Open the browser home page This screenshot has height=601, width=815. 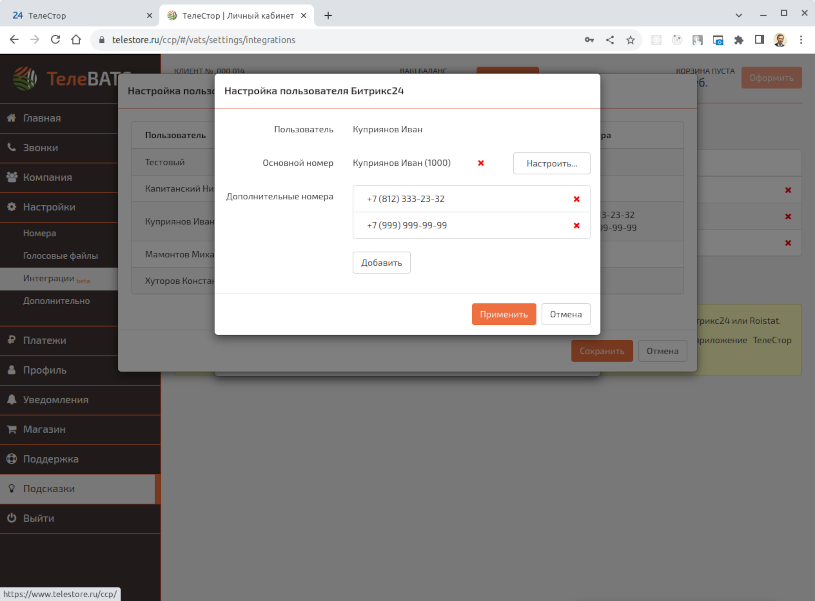pyautogui.click(x=76, y=40)
